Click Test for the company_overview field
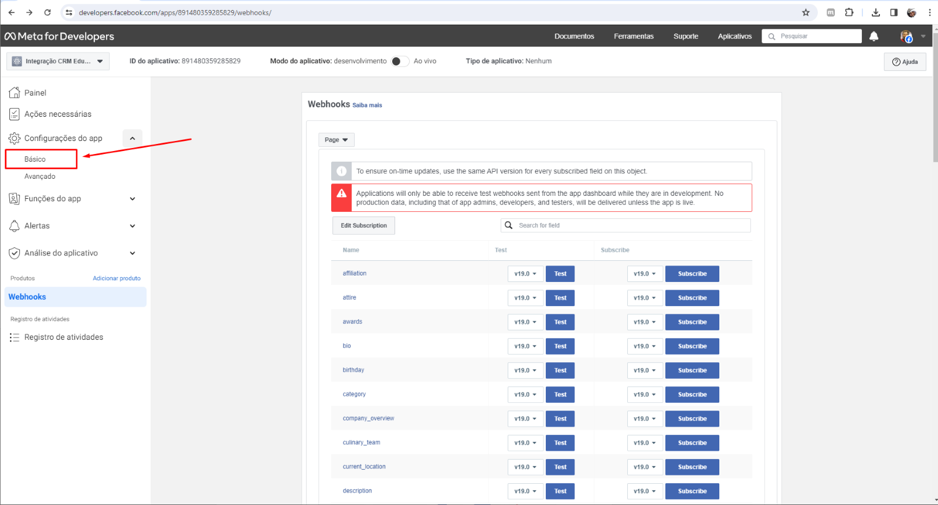Viewport: 938px width, 505px height. [560, 419]
